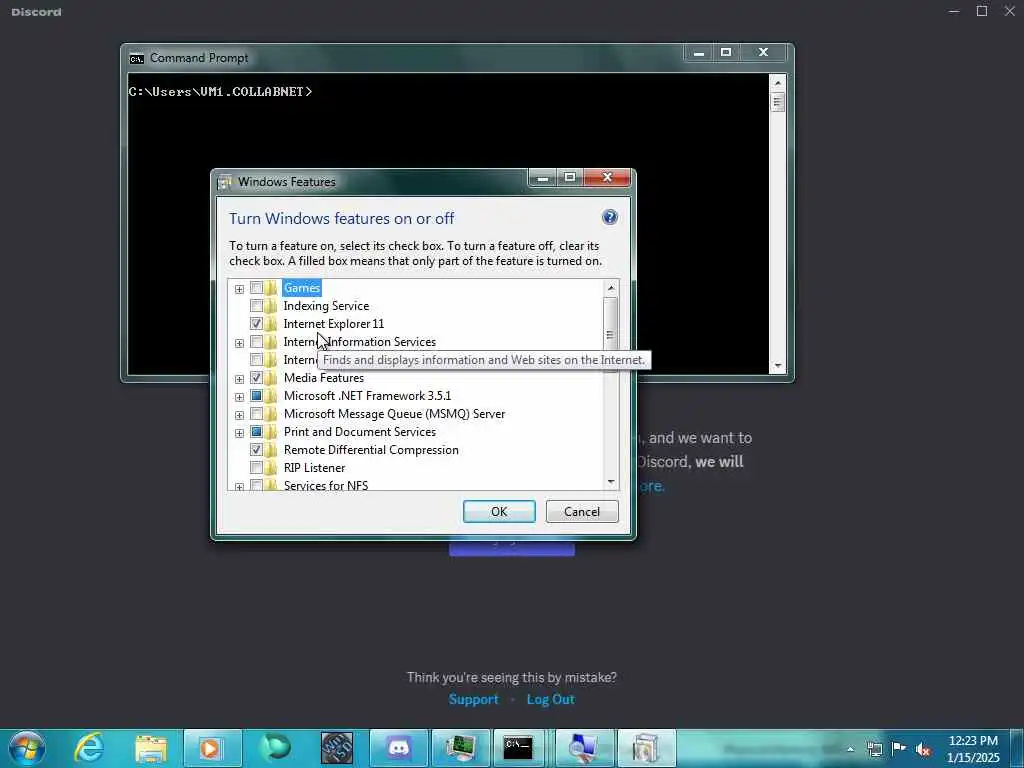Minimize the Discord window
Viewport: 1024px width, 768px height.
click(953, 11)
